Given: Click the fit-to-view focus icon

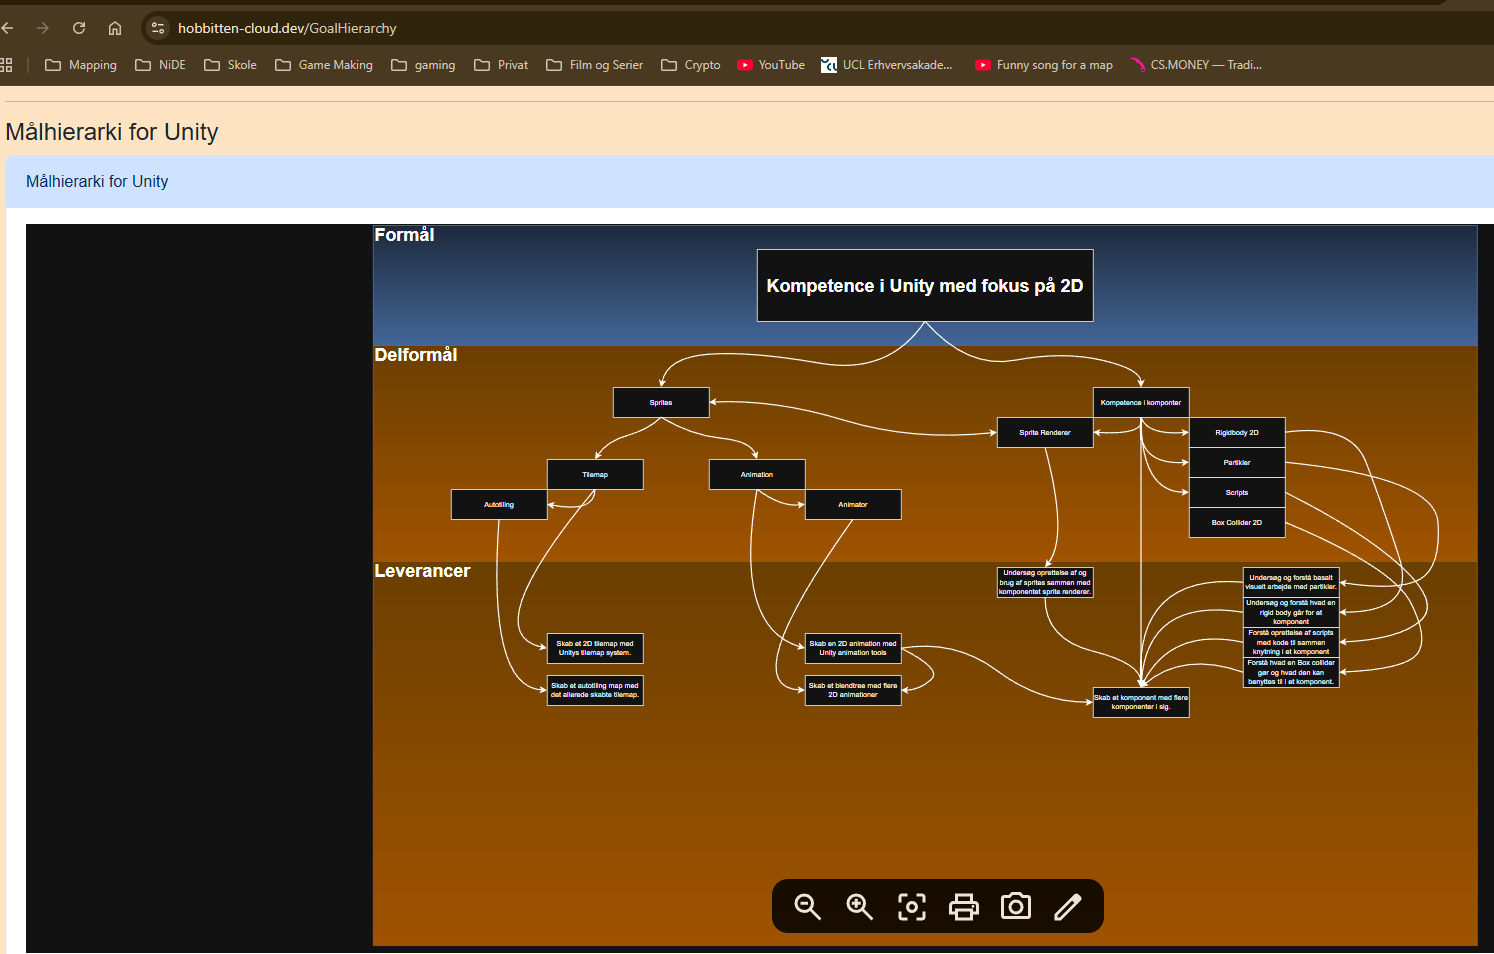Looking at the screenshot, I should [x=911, y=907].
